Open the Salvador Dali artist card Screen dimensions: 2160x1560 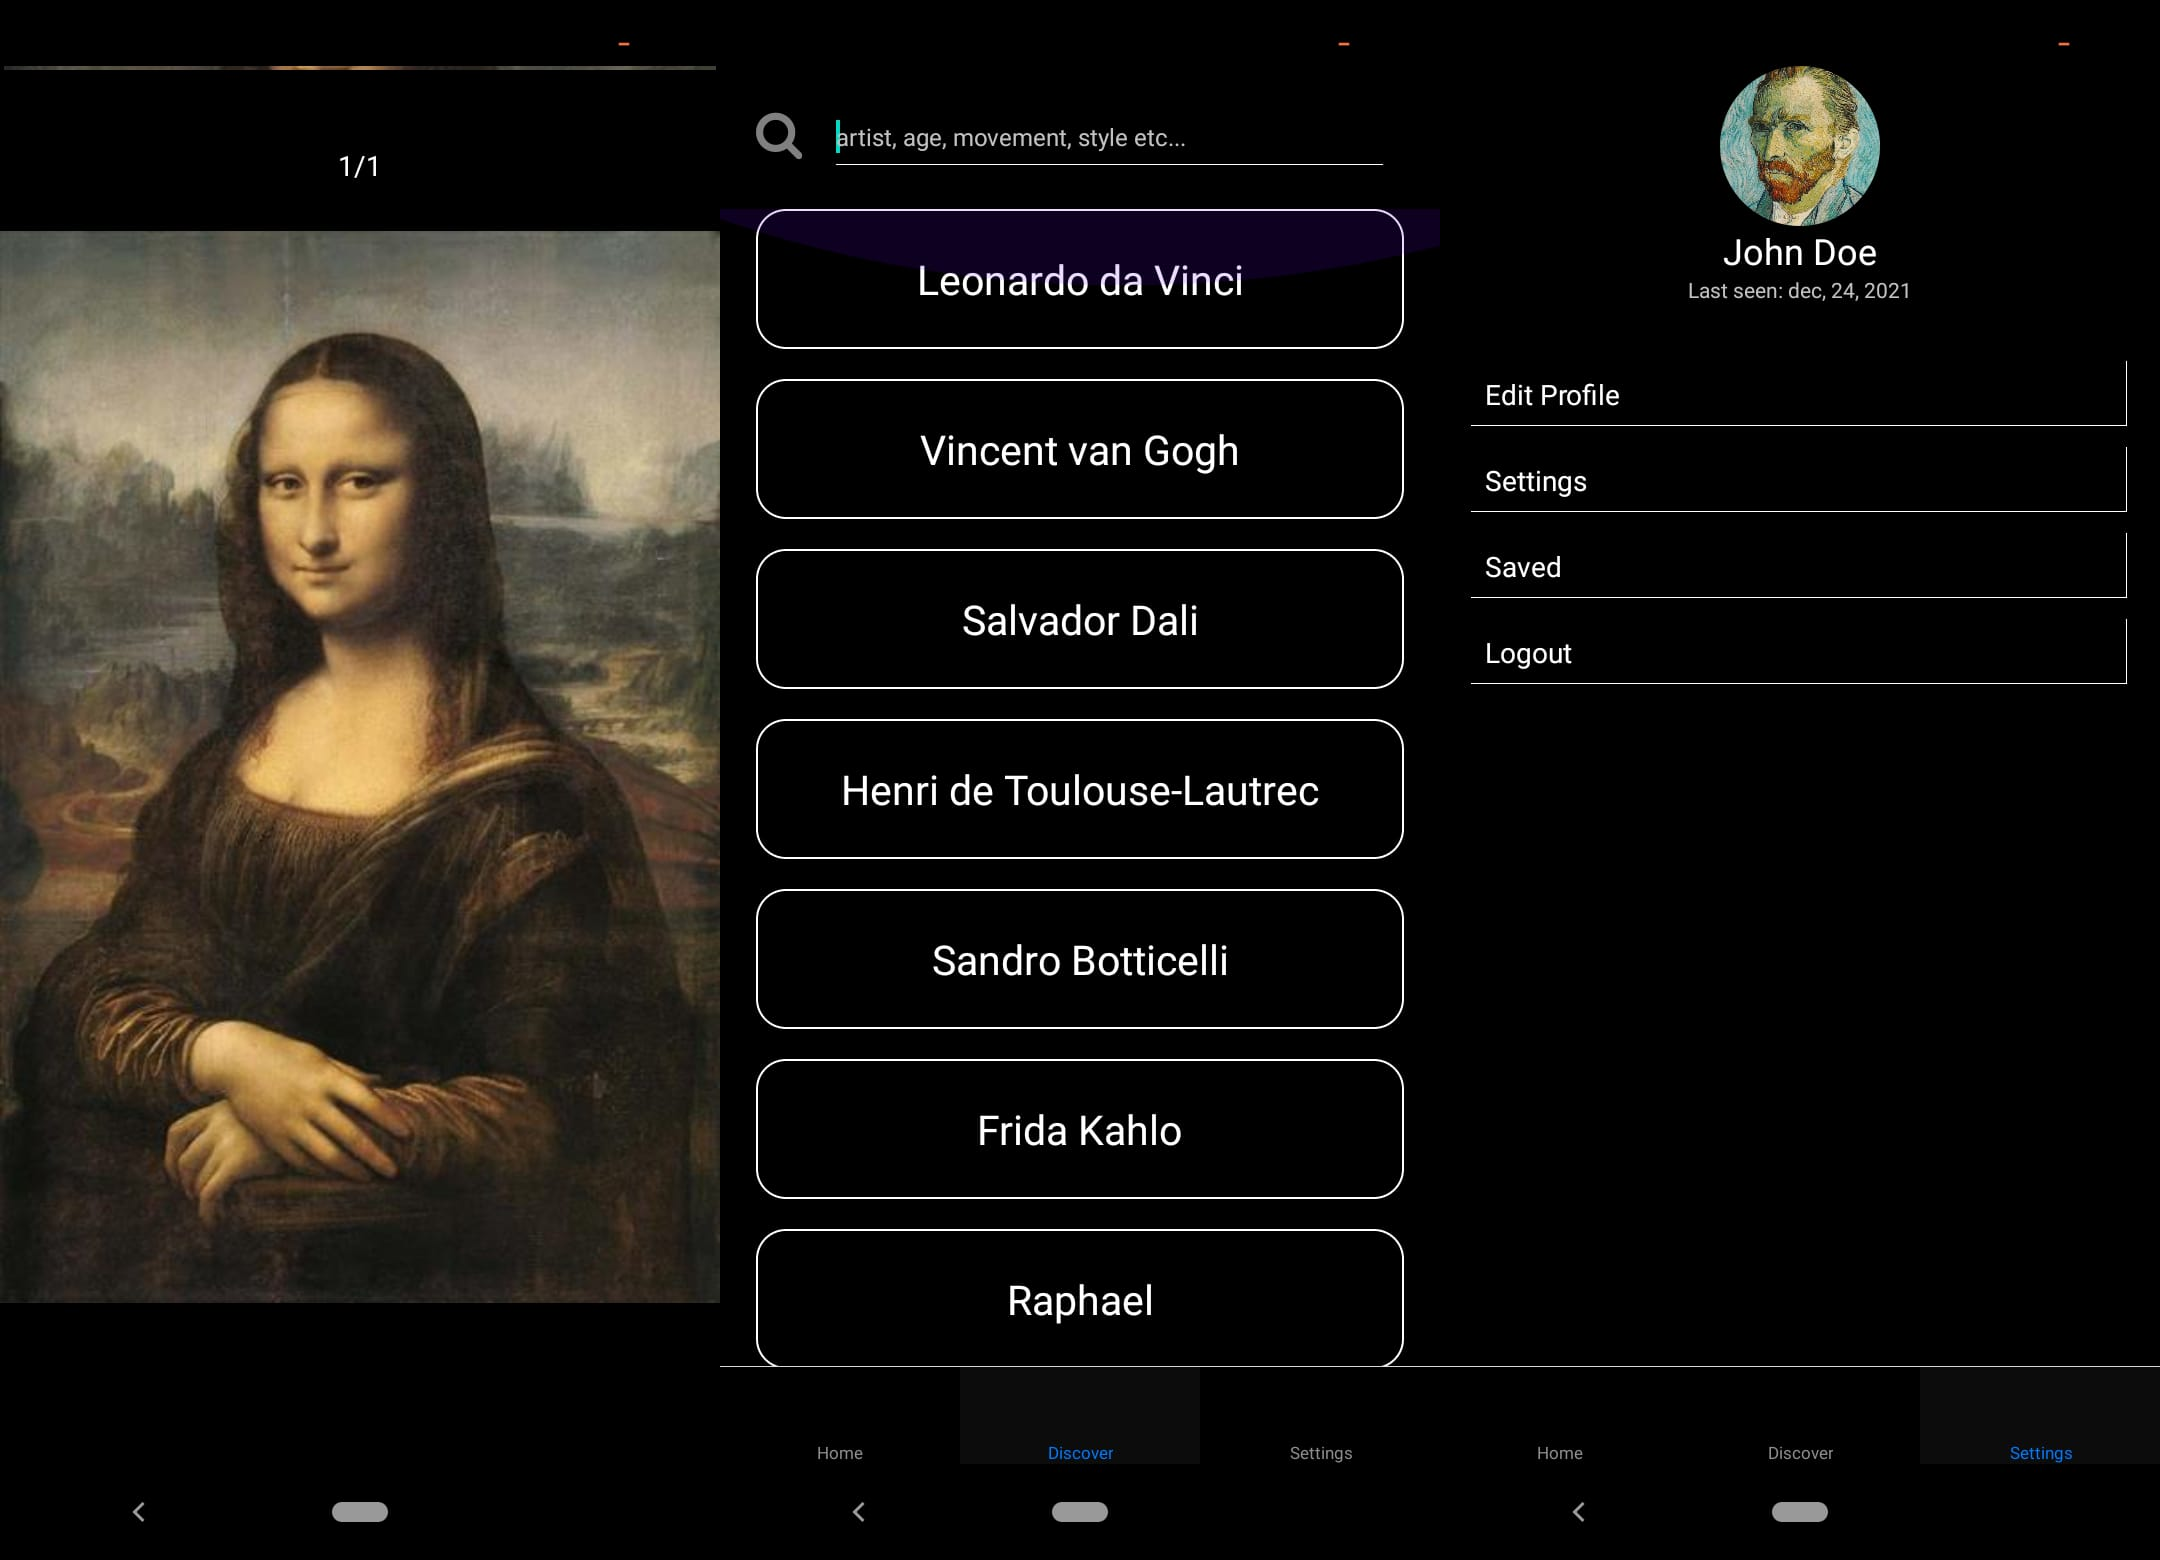click(1079, 620)
